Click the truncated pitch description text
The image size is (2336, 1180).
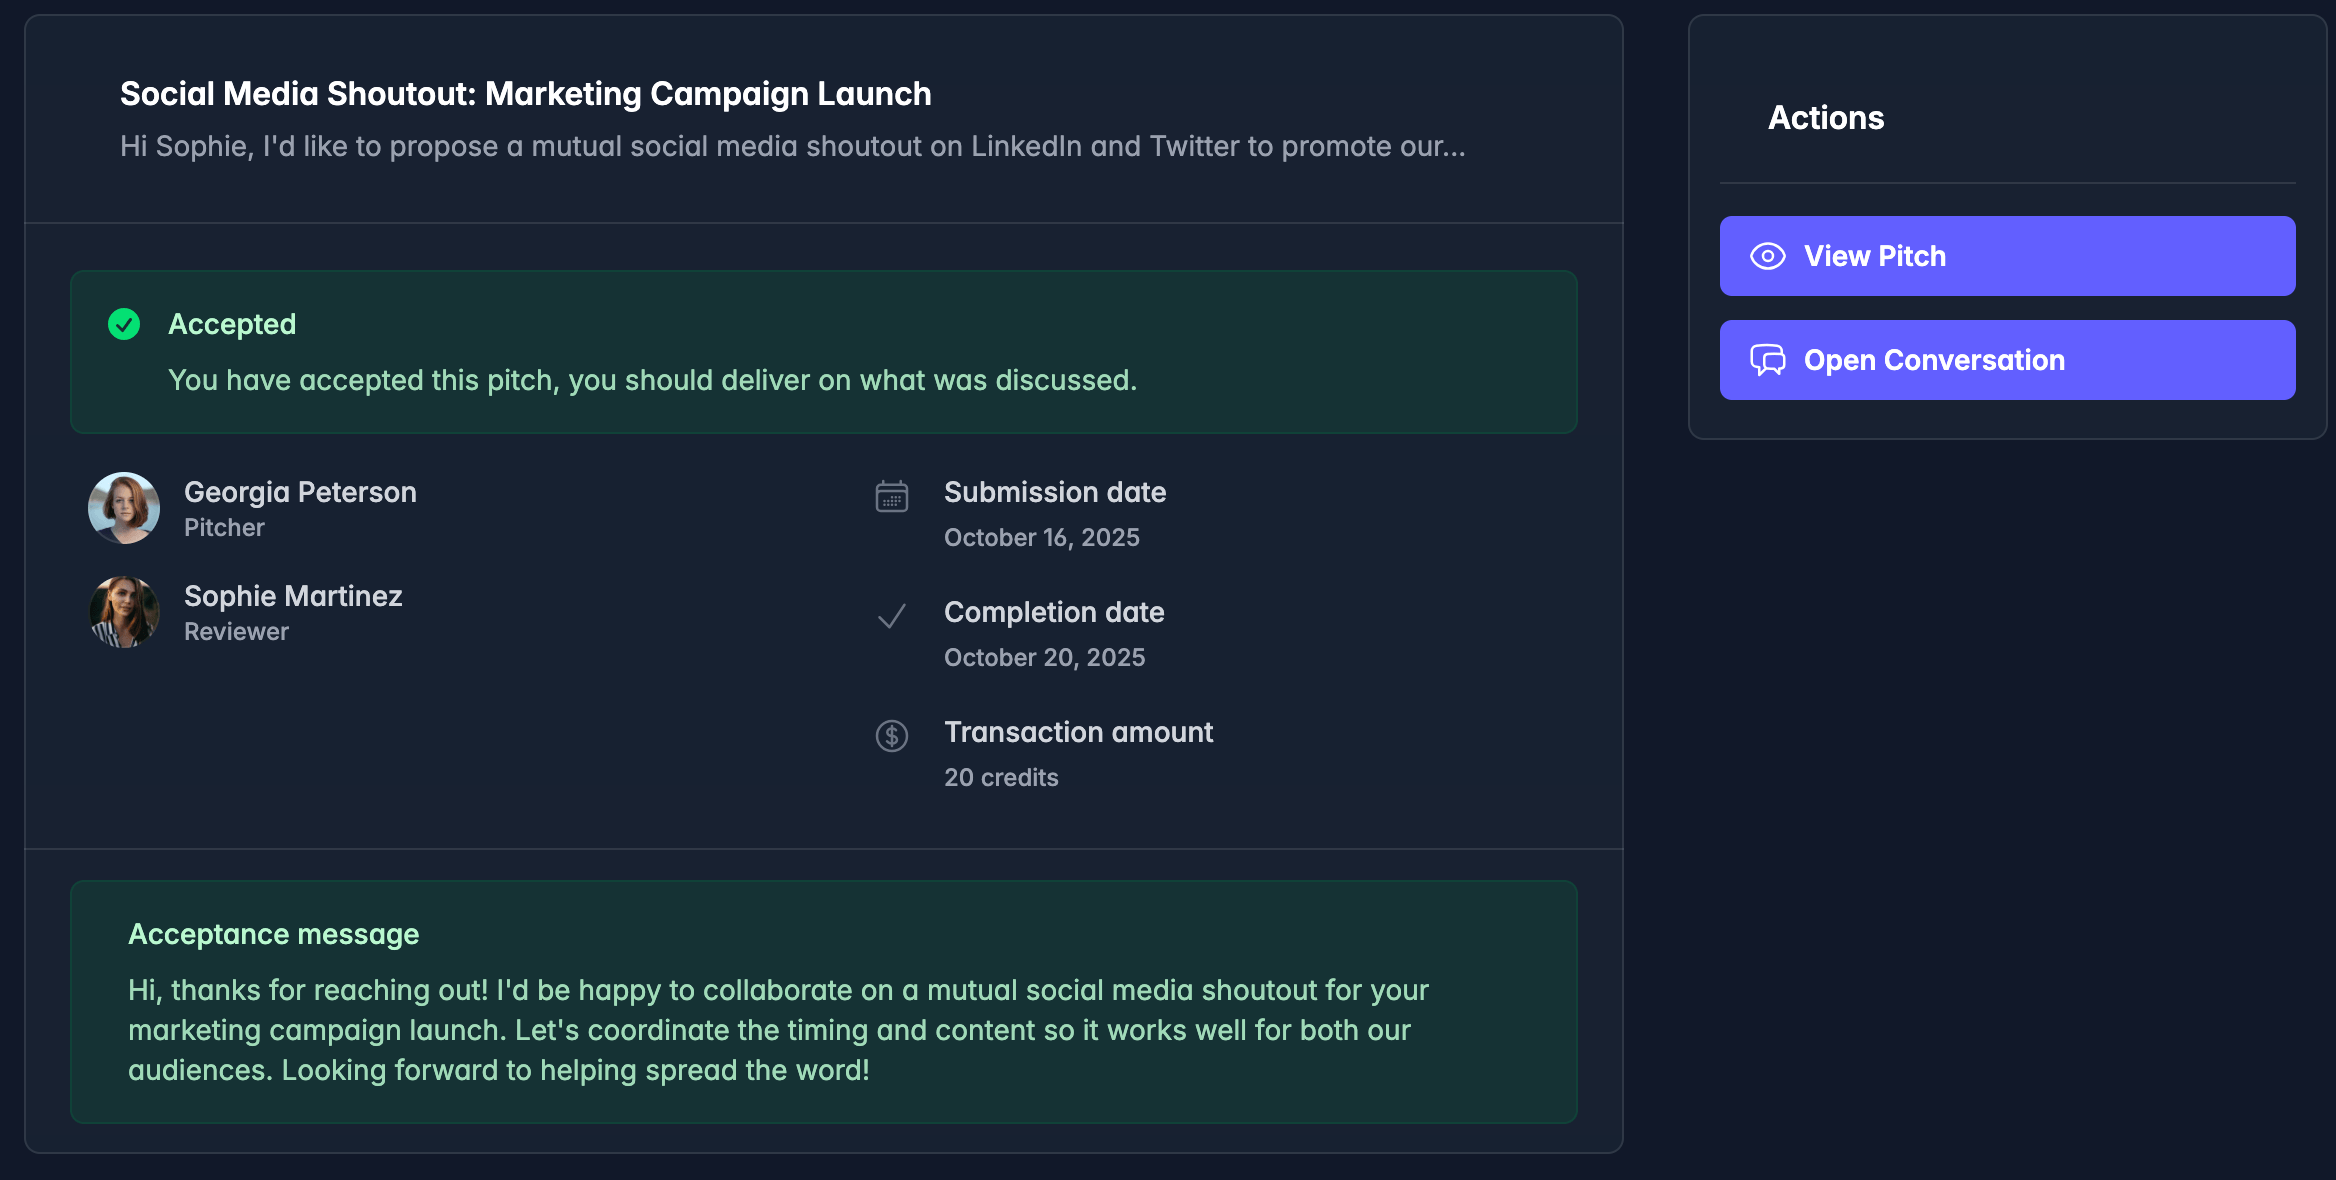792,146
